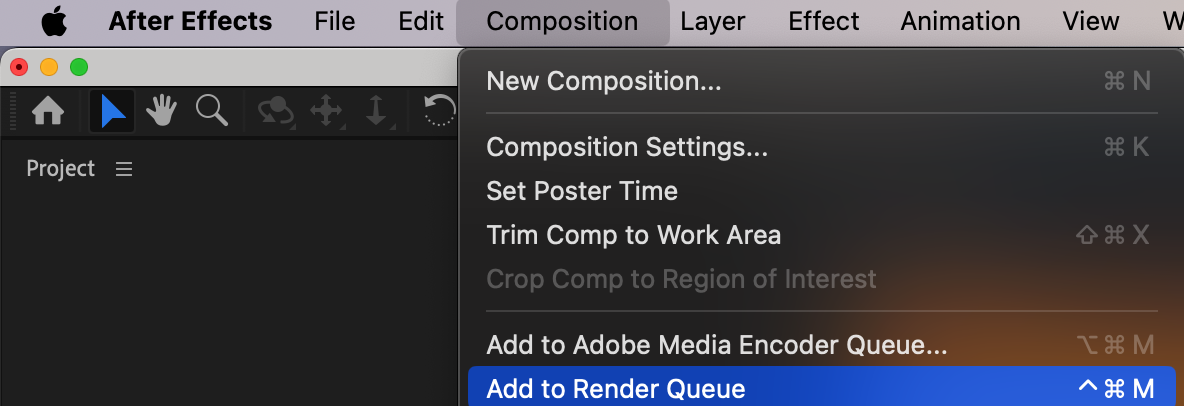Click the Home icon in the toolbar
This screenshot has height=406, width=1184.
tap(48, 111)
